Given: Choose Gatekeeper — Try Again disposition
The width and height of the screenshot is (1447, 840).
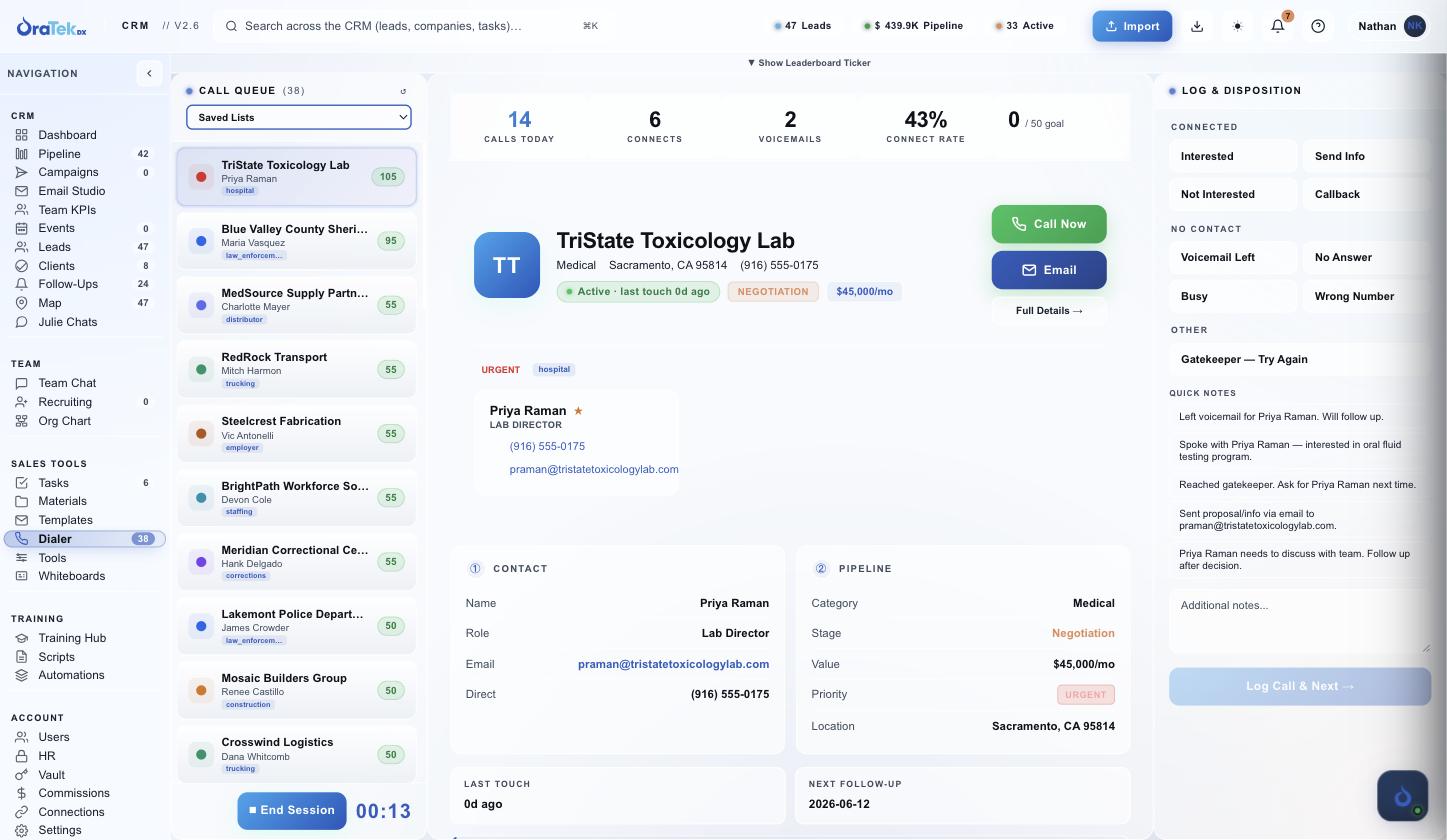Looking at the screenshot, I should (1300, 359).
